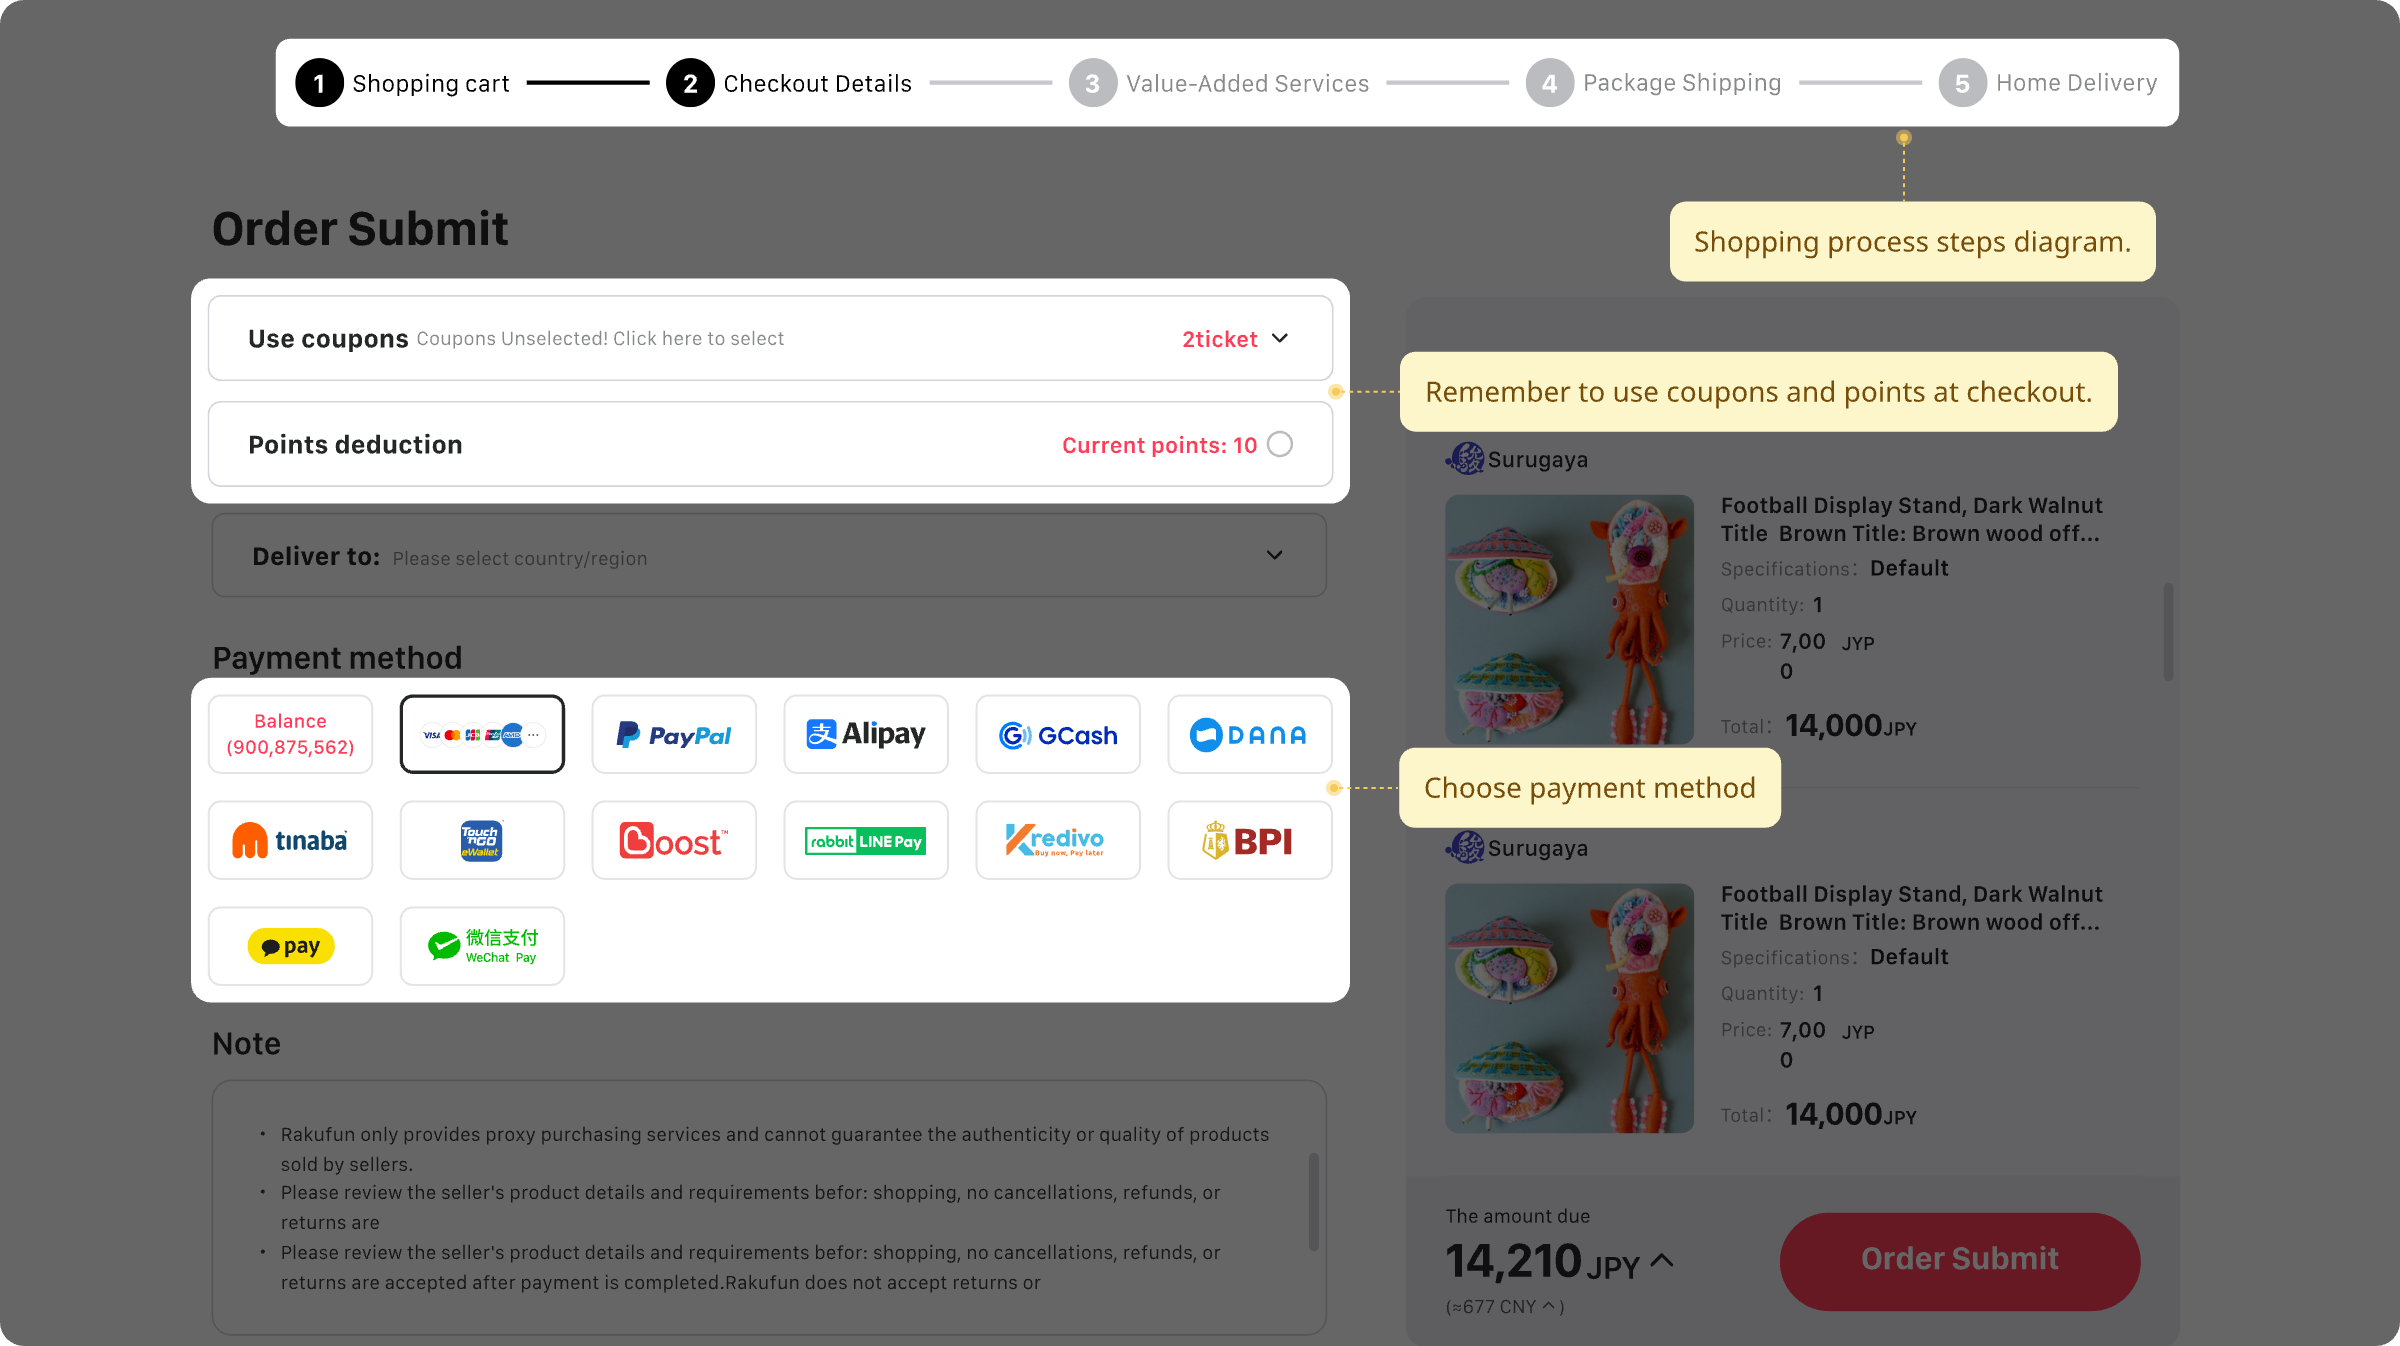
Task: Enable points deduction radio button
Action: tap(1280, 444)
